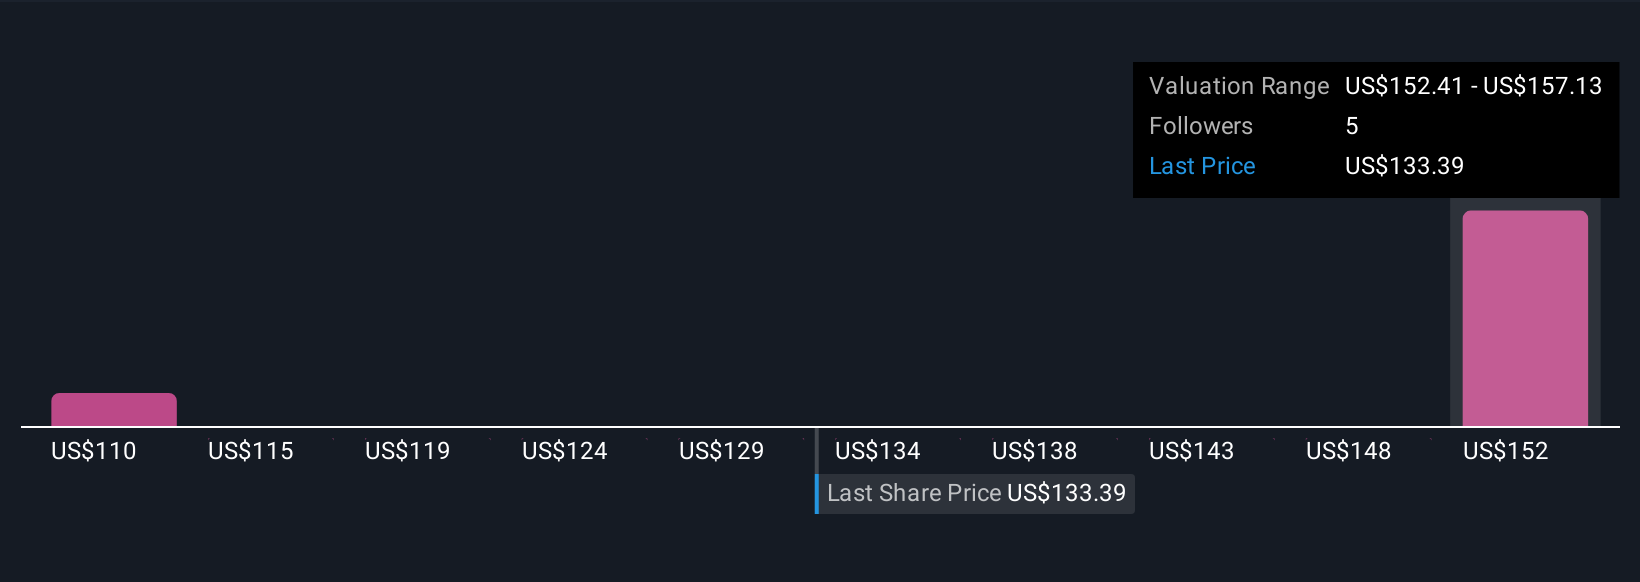Viewport: 1640px width, 582px height.
Task: Select the US$129 axis label
Action: (722, 451)
